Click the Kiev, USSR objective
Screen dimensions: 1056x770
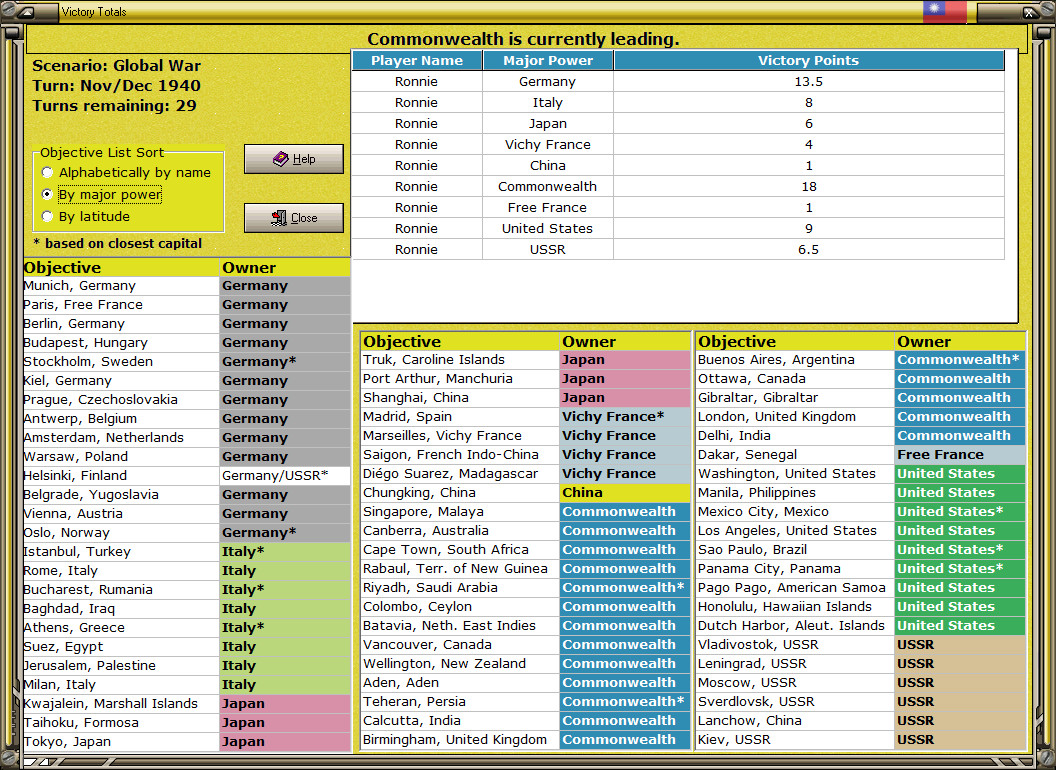coord(795,740)
